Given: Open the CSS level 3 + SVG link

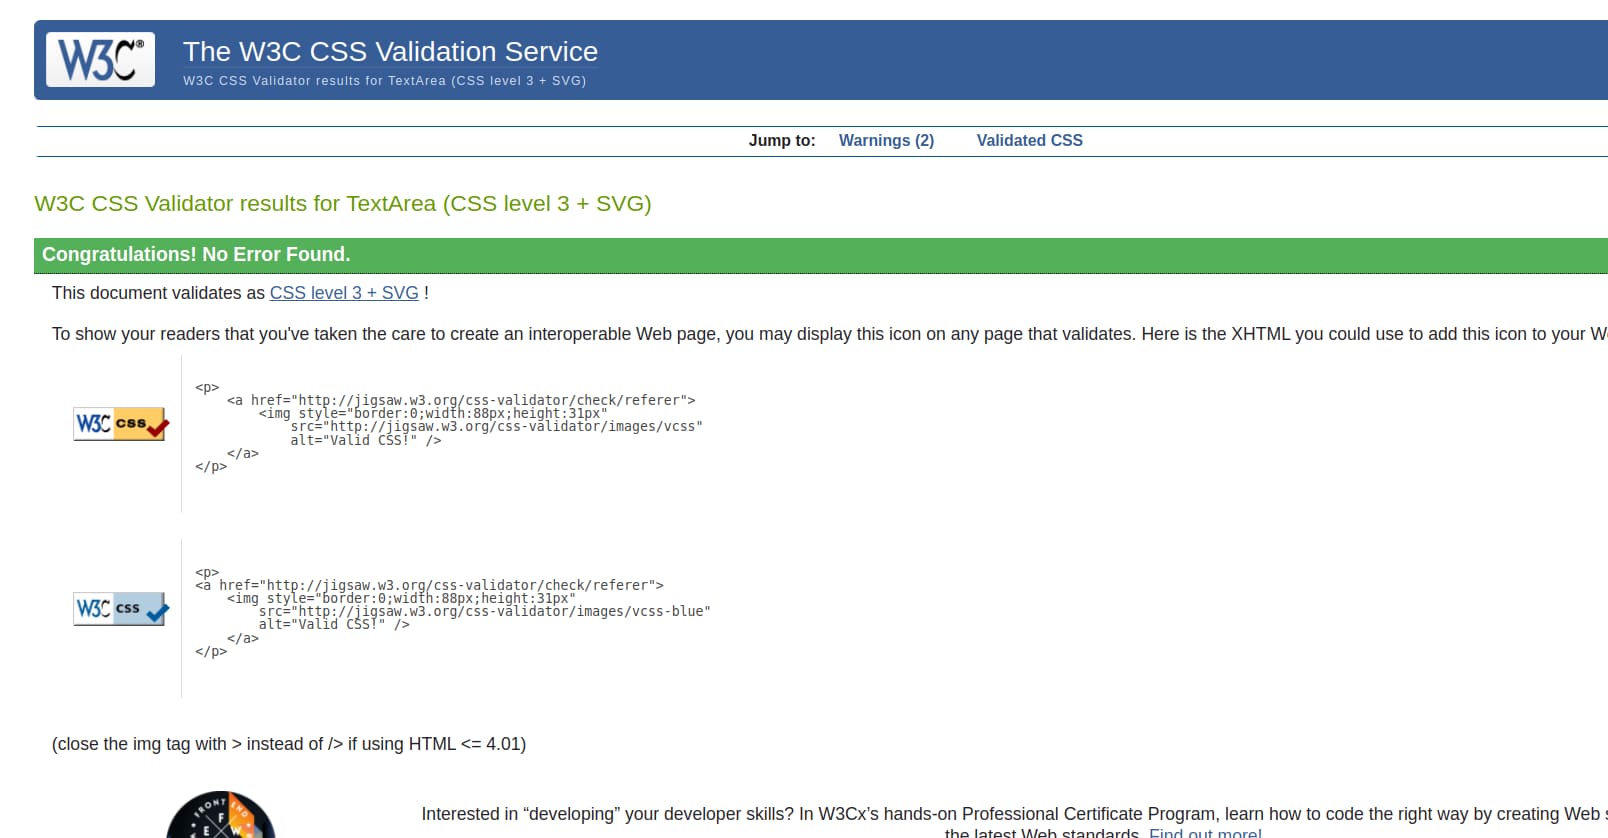Looking at the screenshot, I should tap(344, 293).
